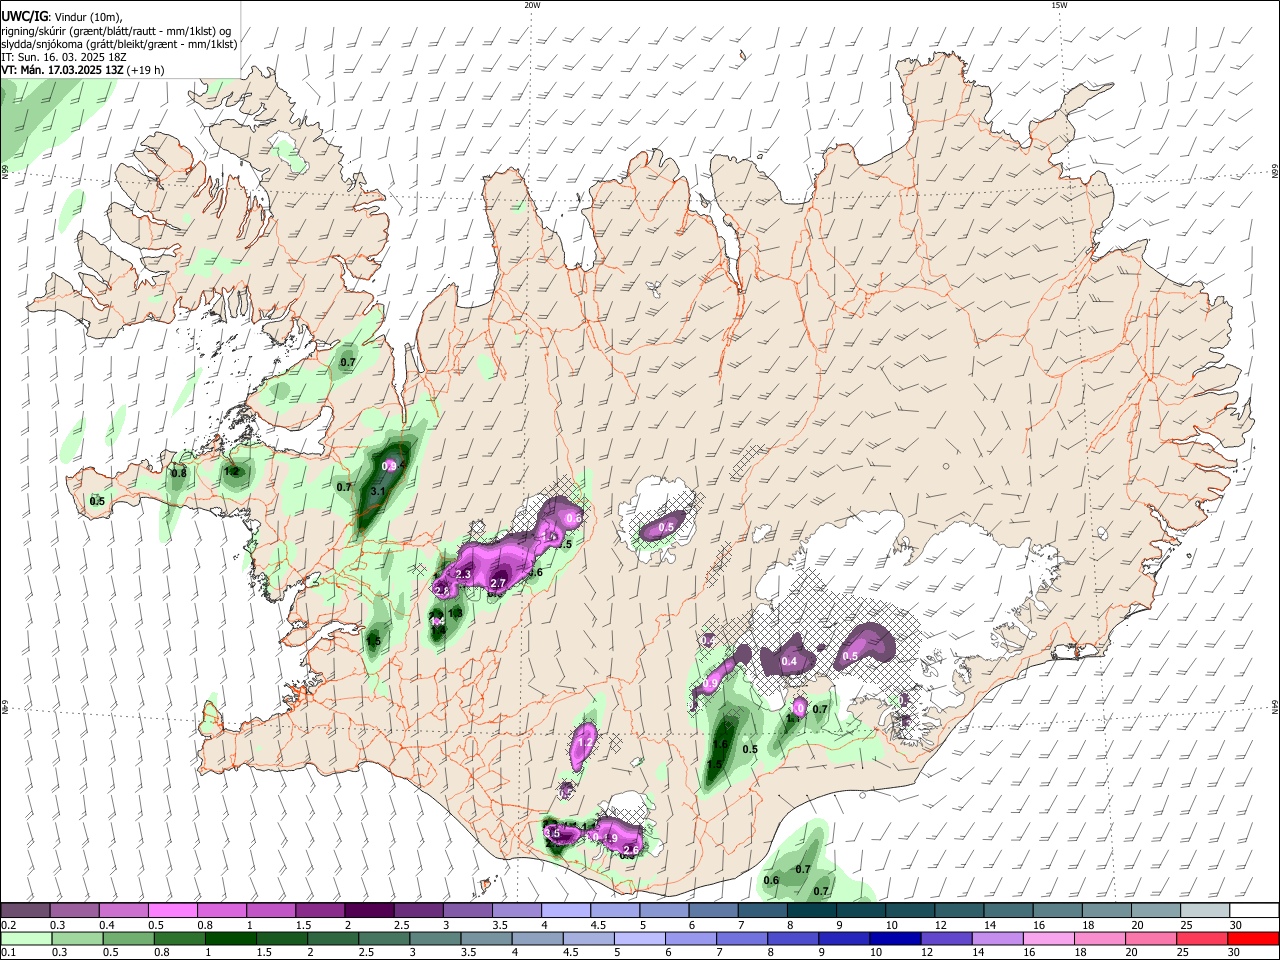
Task: Click upper legend swatch between 7 and 8
Action: [762, 910]
